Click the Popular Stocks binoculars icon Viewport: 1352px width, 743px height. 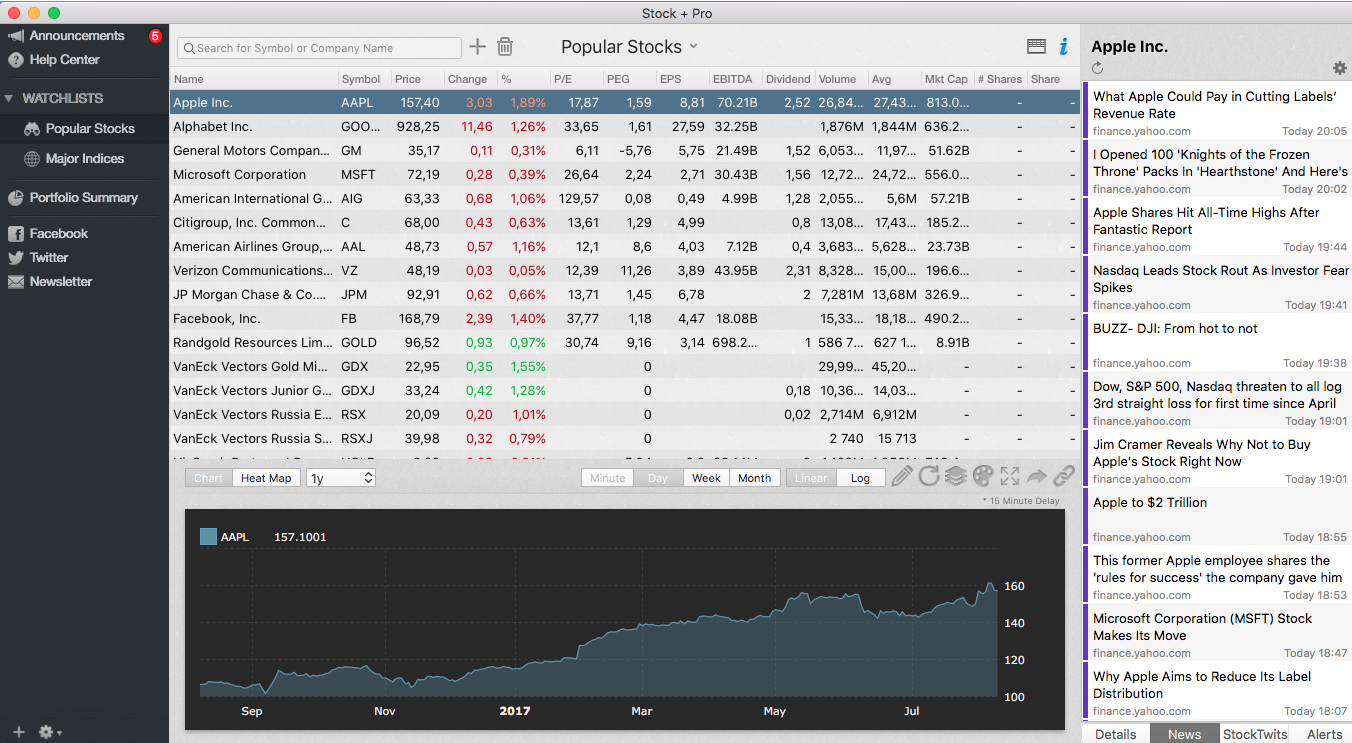click(32, 129)
